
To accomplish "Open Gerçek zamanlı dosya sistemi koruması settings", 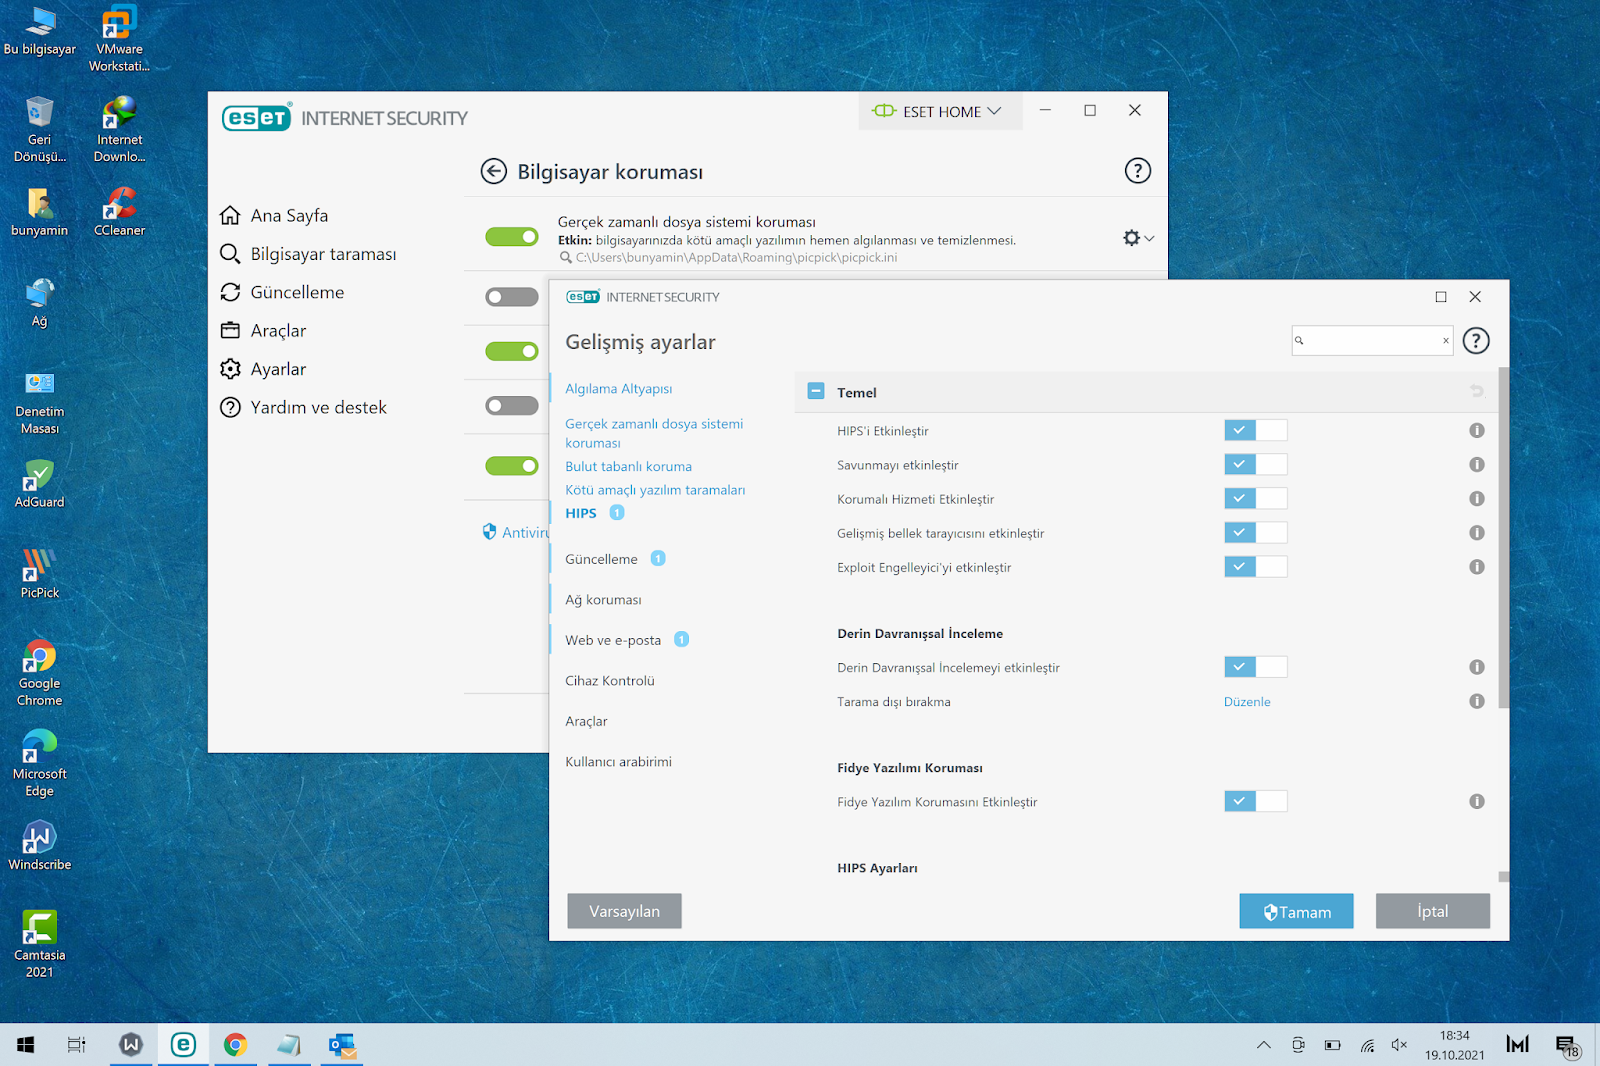I will coord(654,433).
